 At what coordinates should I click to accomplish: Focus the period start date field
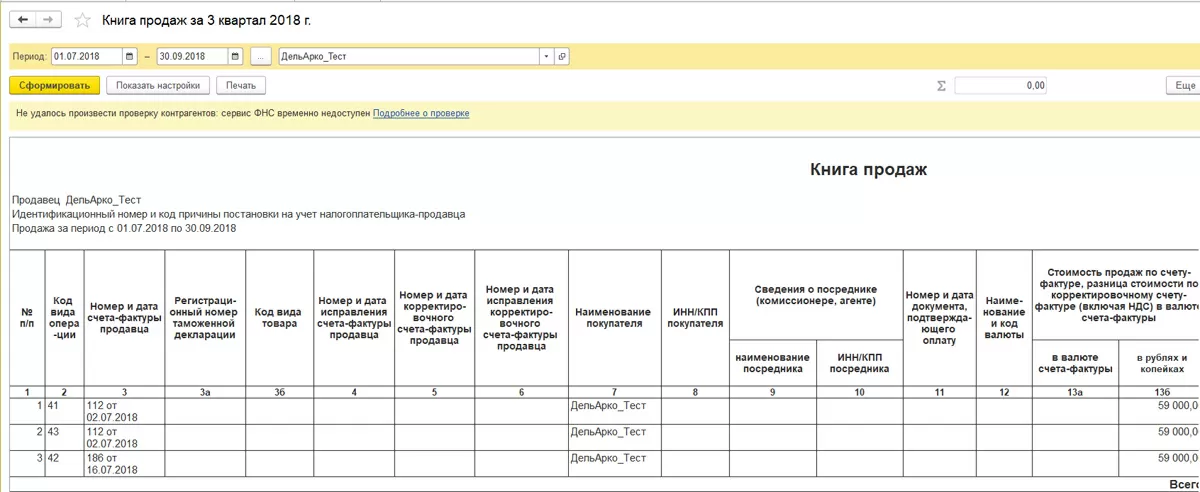[x=87, y=56]
